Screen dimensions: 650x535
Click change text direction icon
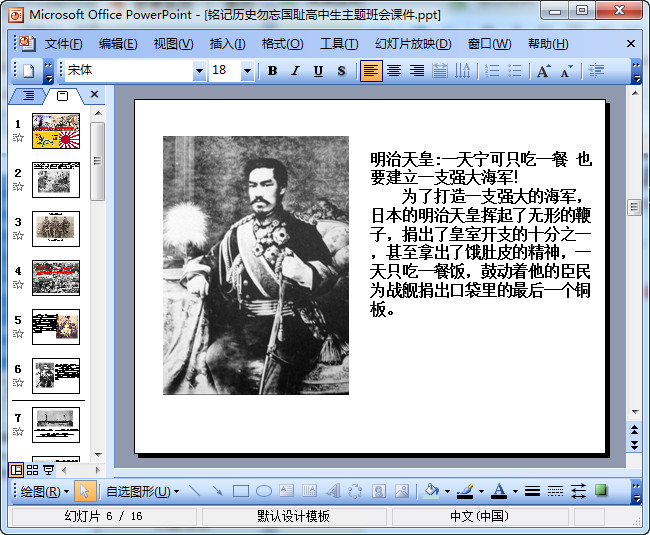coord(462,71)
